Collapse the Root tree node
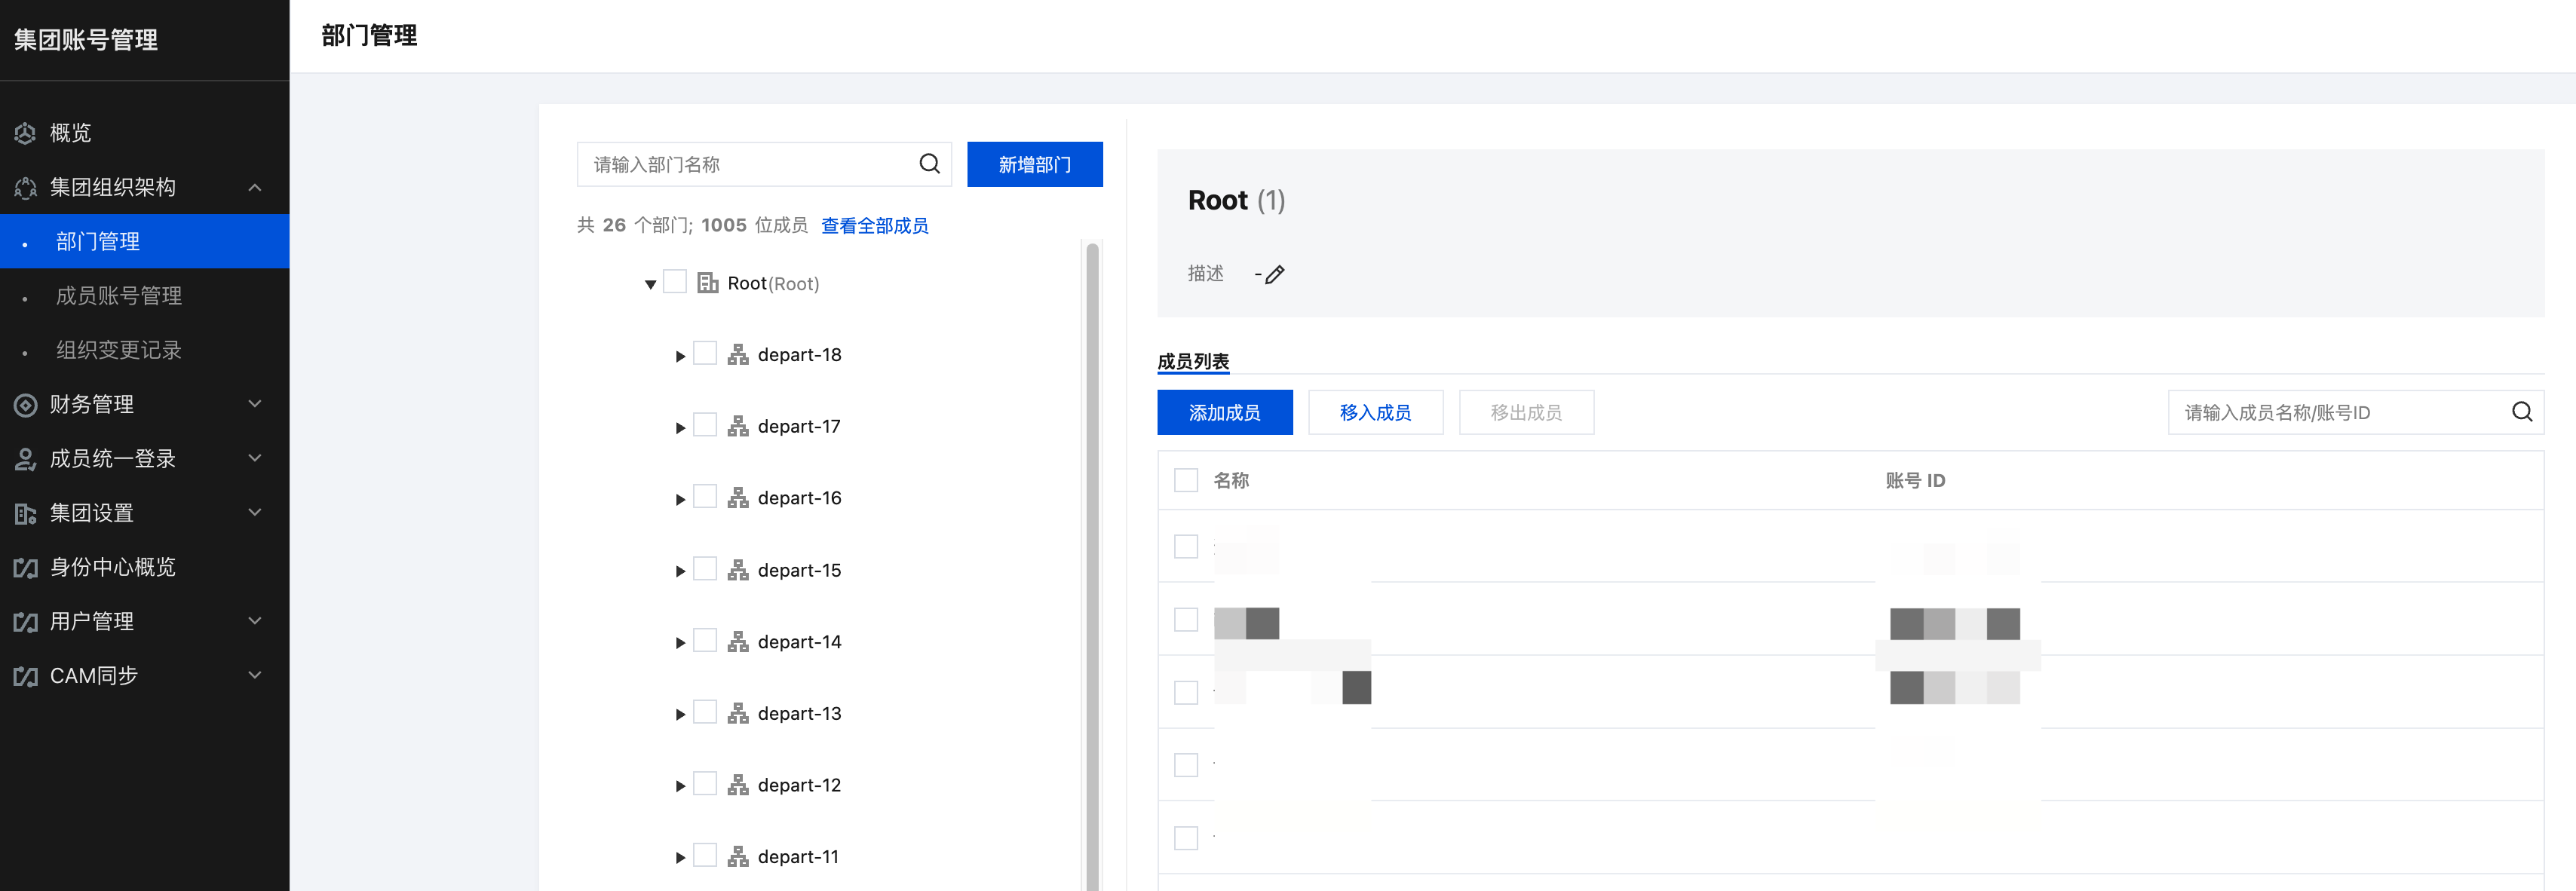Image resolution: width=2576 pixels, height=891 pixels. pyautogui.click(x=650, y=284)
